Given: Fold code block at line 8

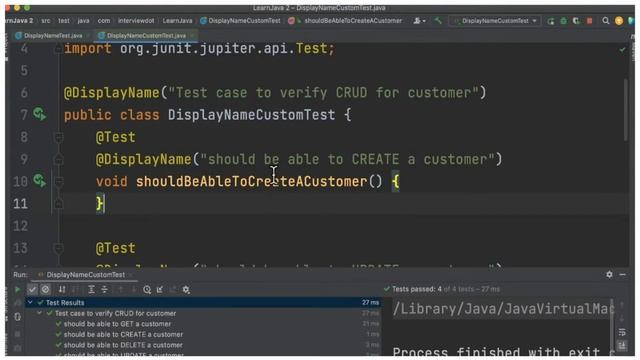Looking at the screenshot, I should [58, 137].
